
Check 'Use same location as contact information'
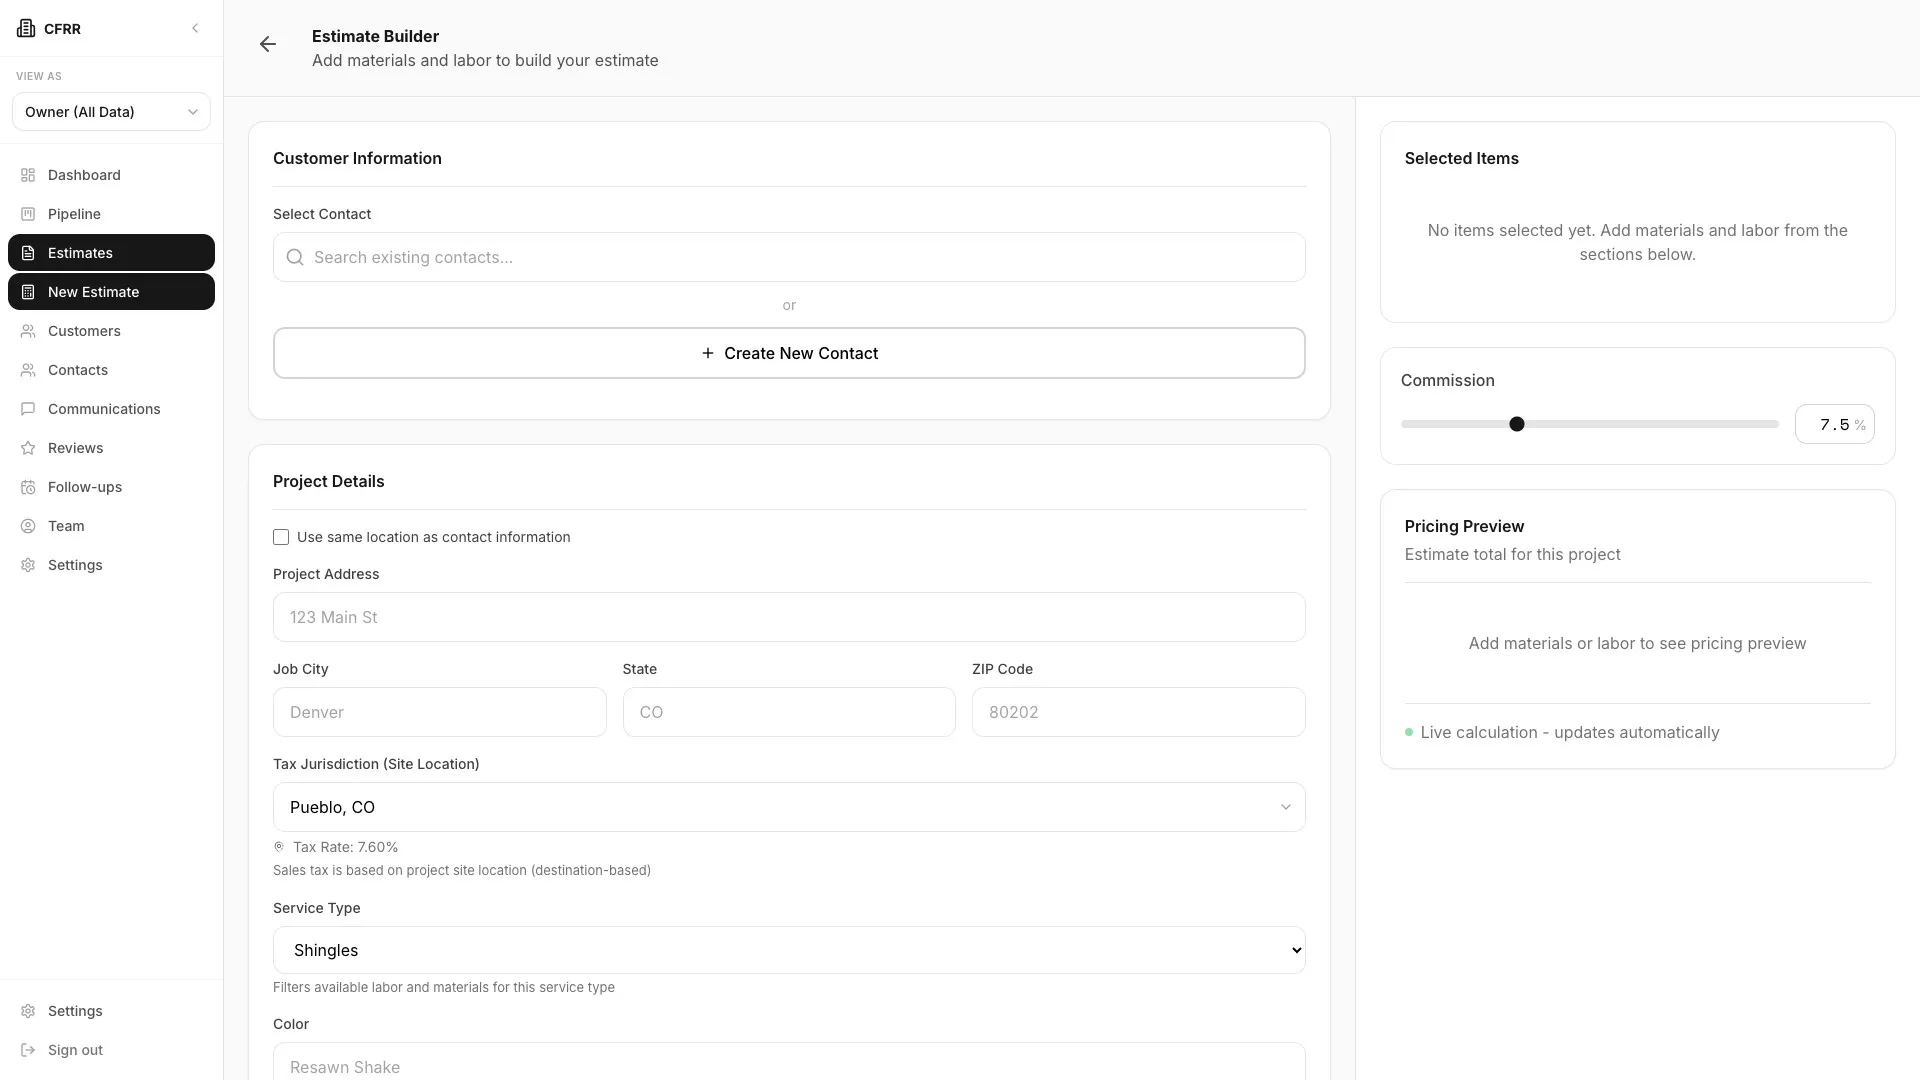point(281,537)
